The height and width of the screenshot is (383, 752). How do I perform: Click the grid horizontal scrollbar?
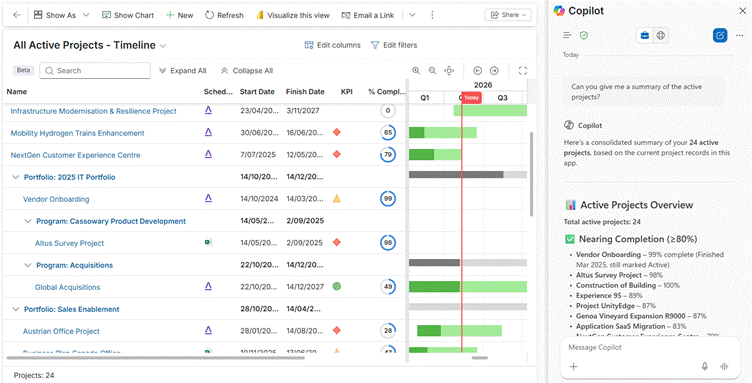coord(156,358)
